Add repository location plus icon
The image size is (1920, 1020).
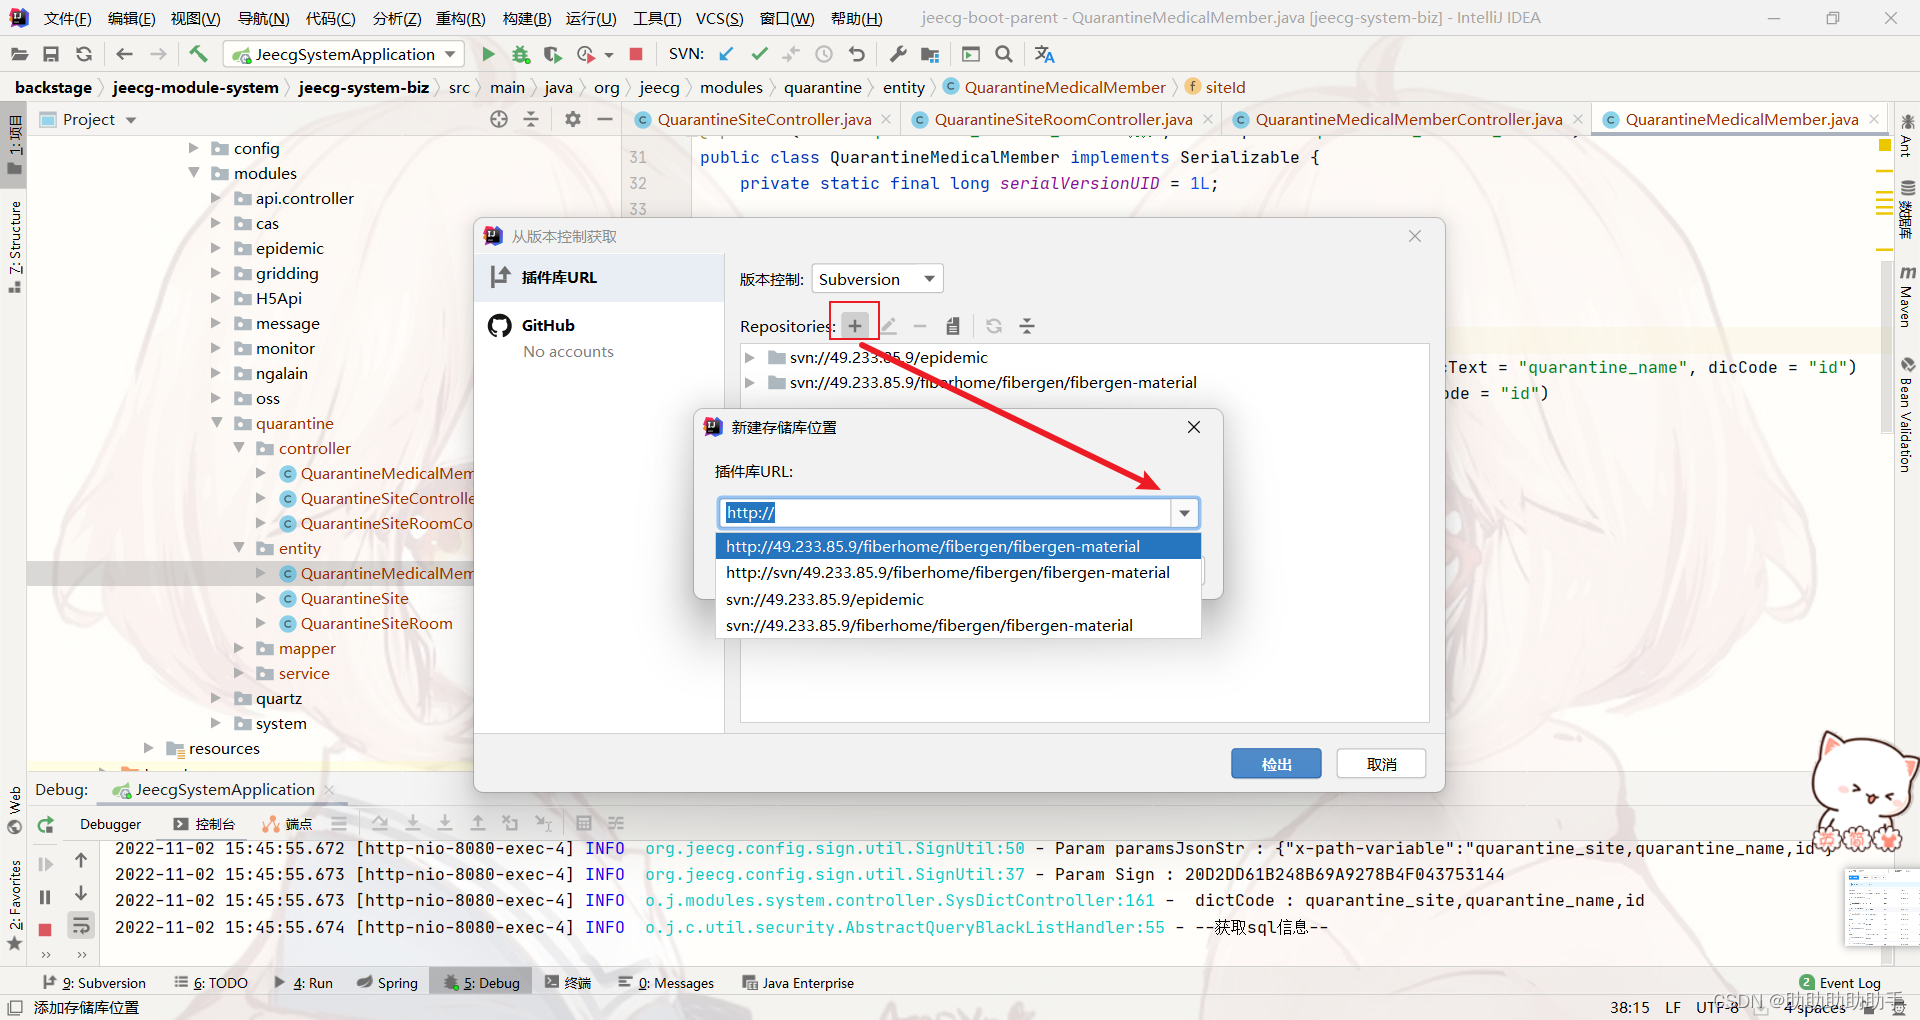(855, 326)
